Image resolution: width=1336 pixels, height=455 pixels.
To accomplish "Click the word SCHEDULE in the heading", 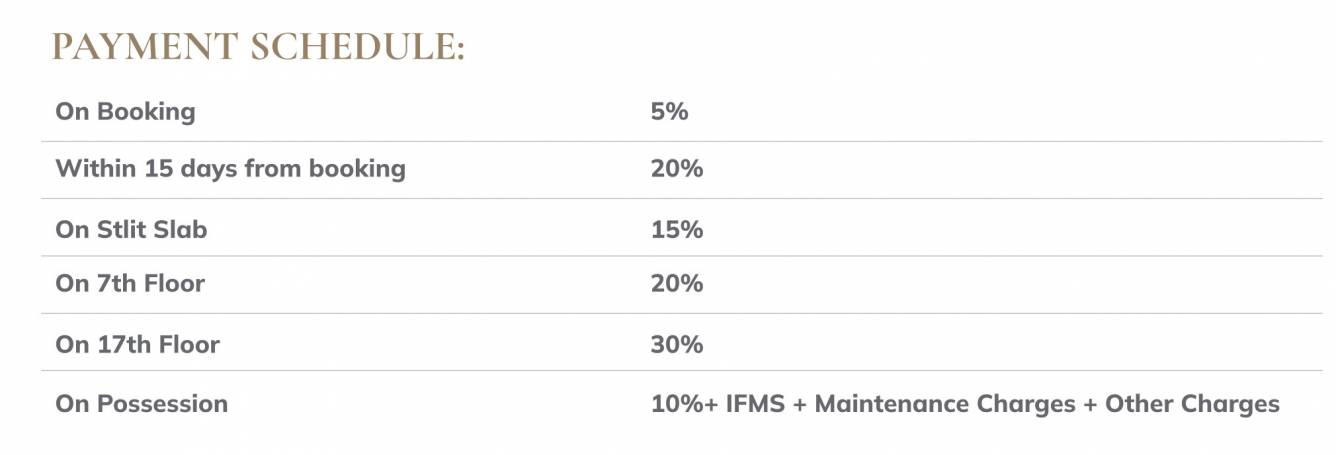I will (x=358, y=49).
